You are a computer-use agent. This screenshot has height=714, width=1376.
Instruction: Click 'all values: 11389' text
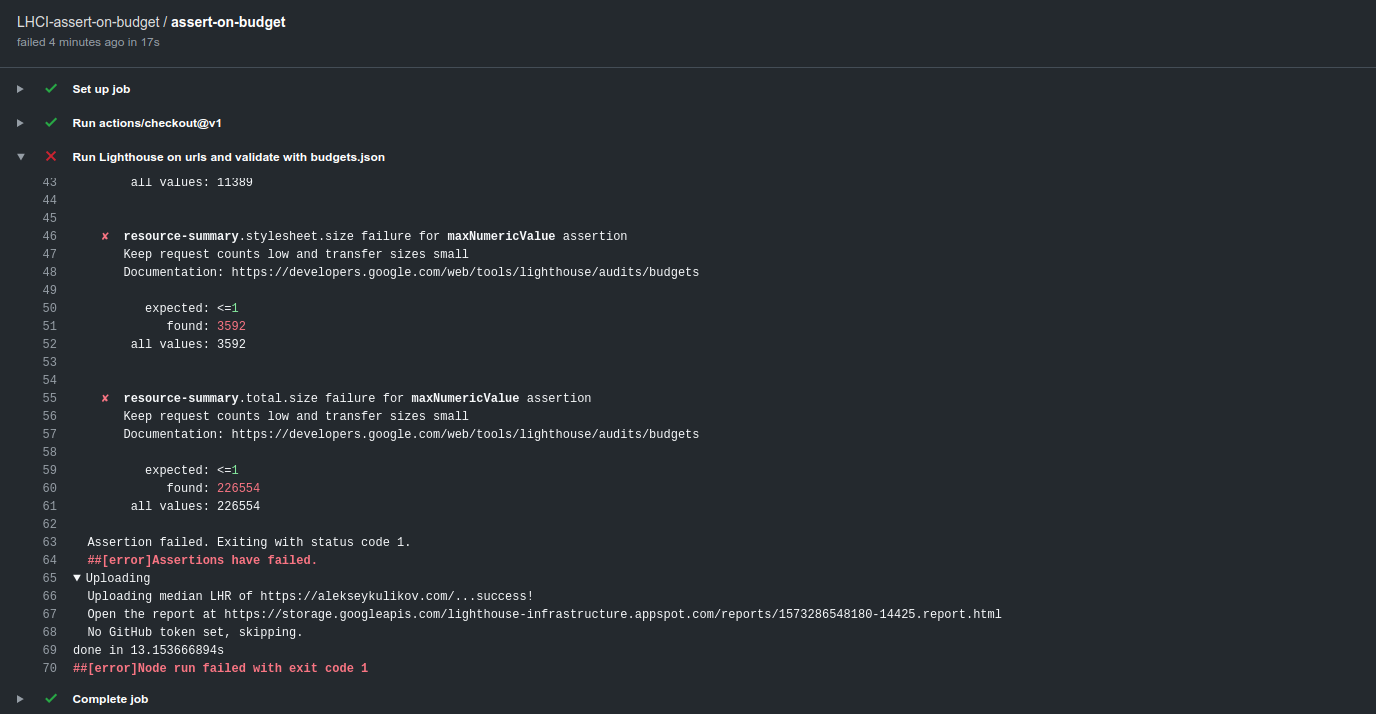(x=192, y=182)
